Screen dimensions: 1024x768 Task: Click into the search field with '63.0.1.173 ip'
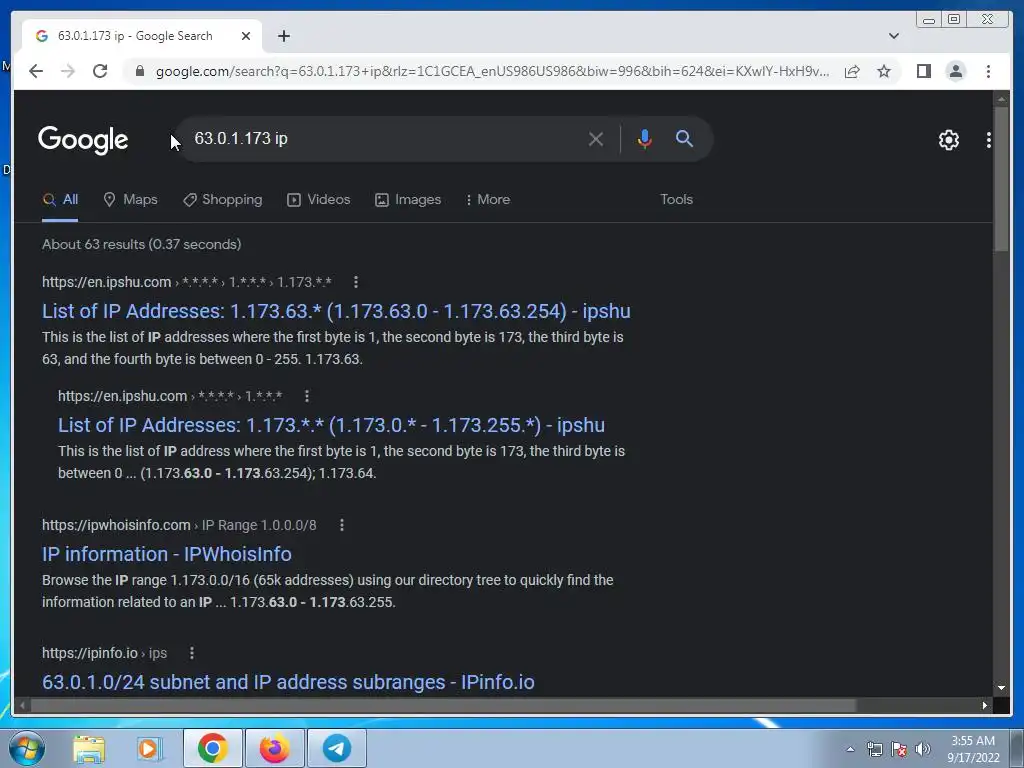pyautogui.click(x=385, y=138)
